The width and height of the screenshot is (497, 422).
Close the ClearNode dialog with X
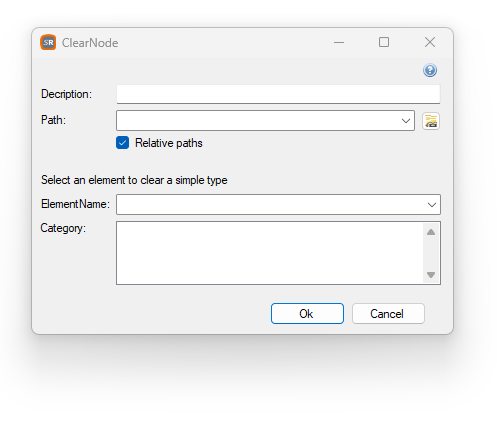click(430, 42)
